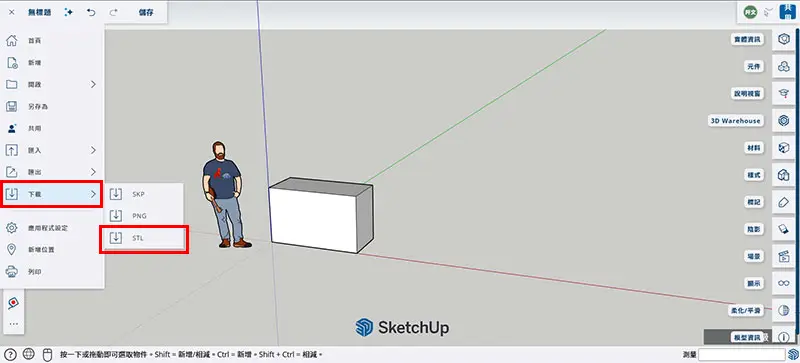Open 應用程式設定 app settings
This screenshot has width=800, height=363.
[52, 228]
